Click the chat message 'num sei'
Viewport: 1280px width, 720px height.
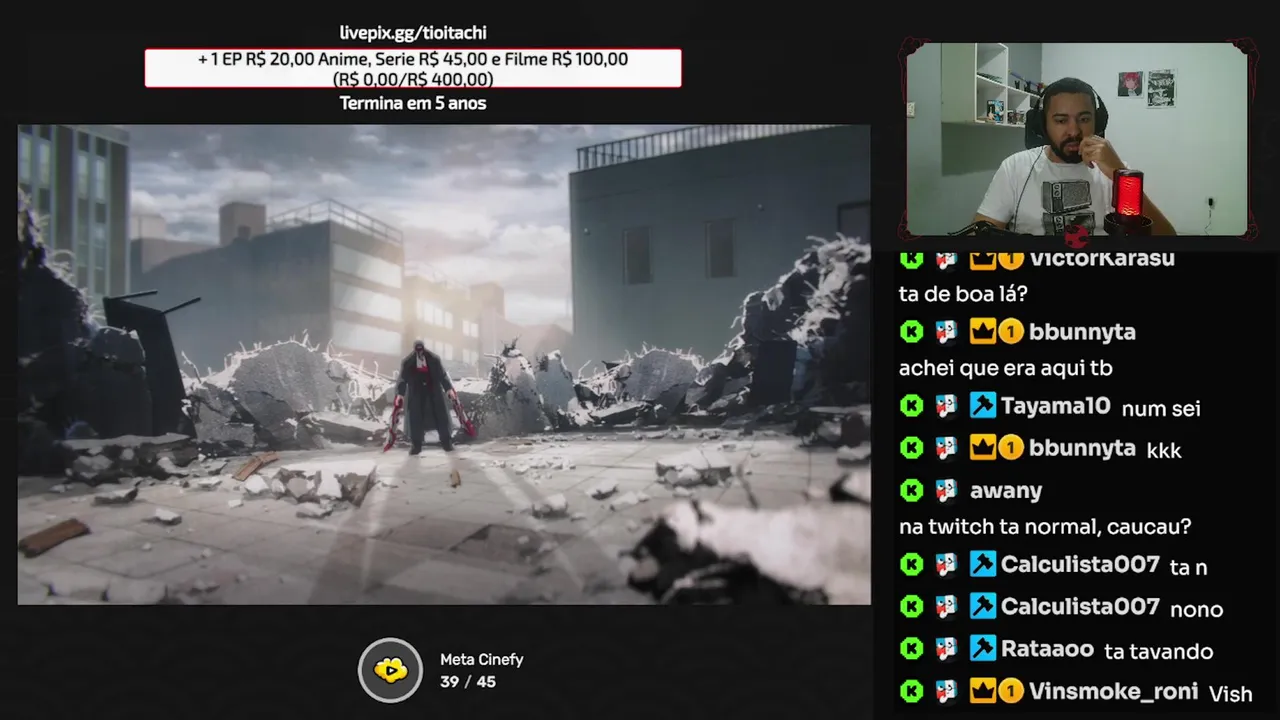click(x=1161, y=408)
